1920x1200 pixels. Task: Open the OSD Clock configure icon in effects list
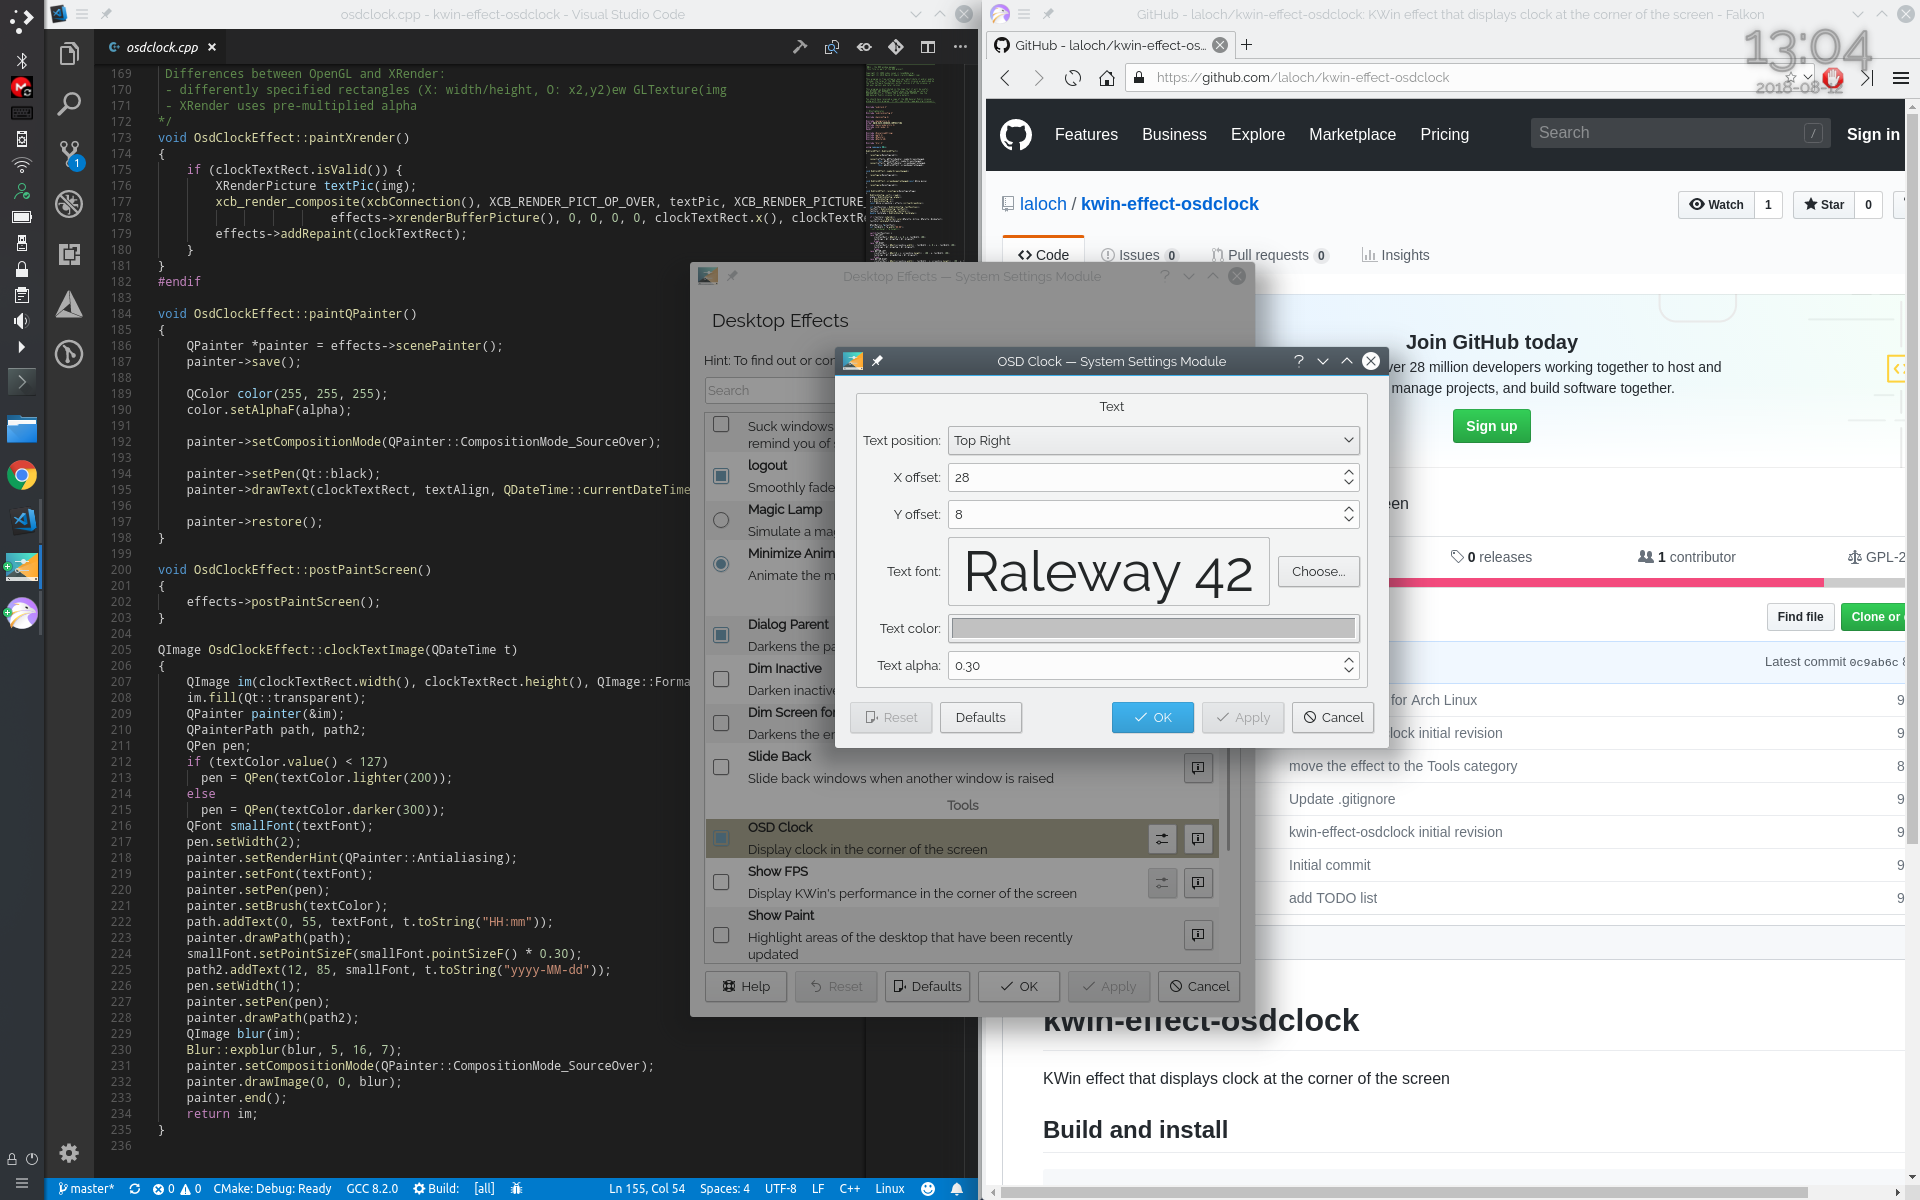tap(1162, 839)
